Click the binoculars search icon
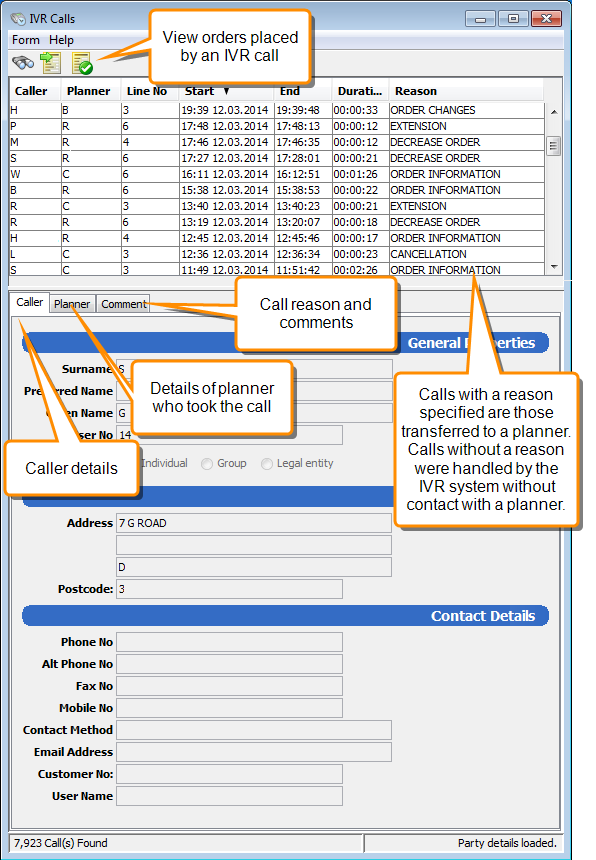Viewport: 596px width, 860px height. pyautogui.click(x=22, y=63)
